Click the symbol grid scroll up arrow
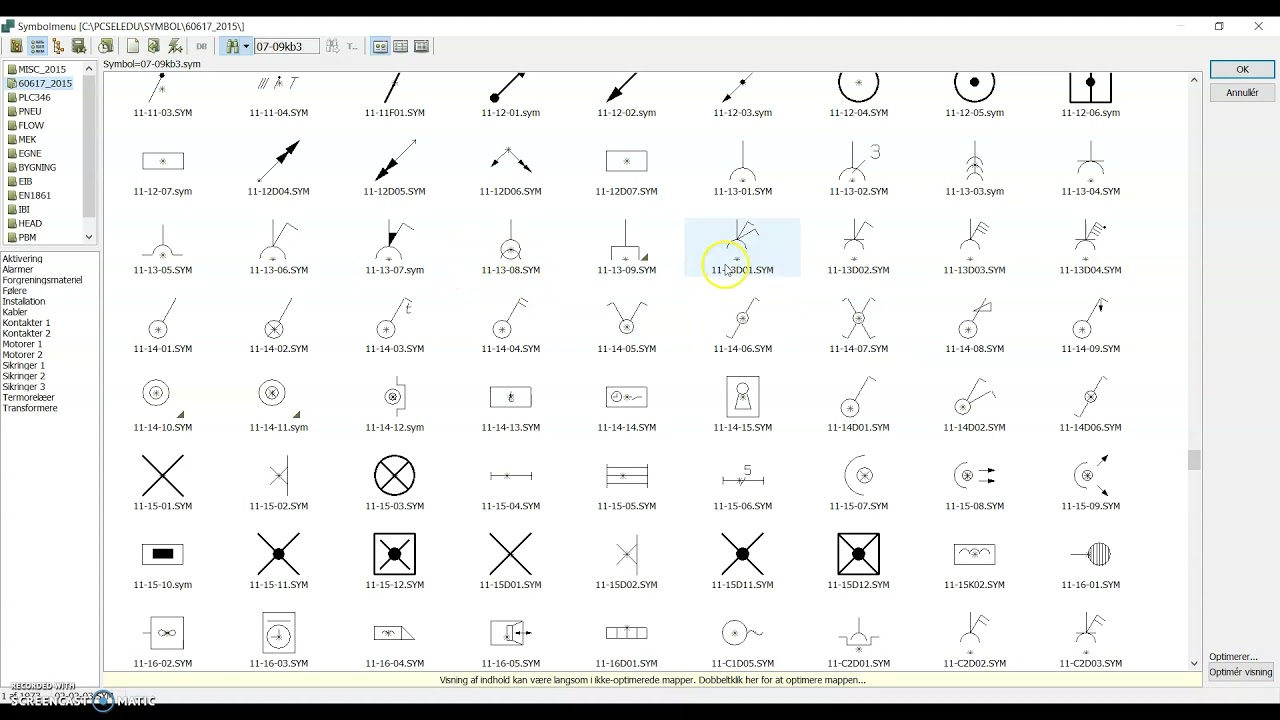Image resolution: width=1280 pixels, height=720 pixels. [1193, 79]
